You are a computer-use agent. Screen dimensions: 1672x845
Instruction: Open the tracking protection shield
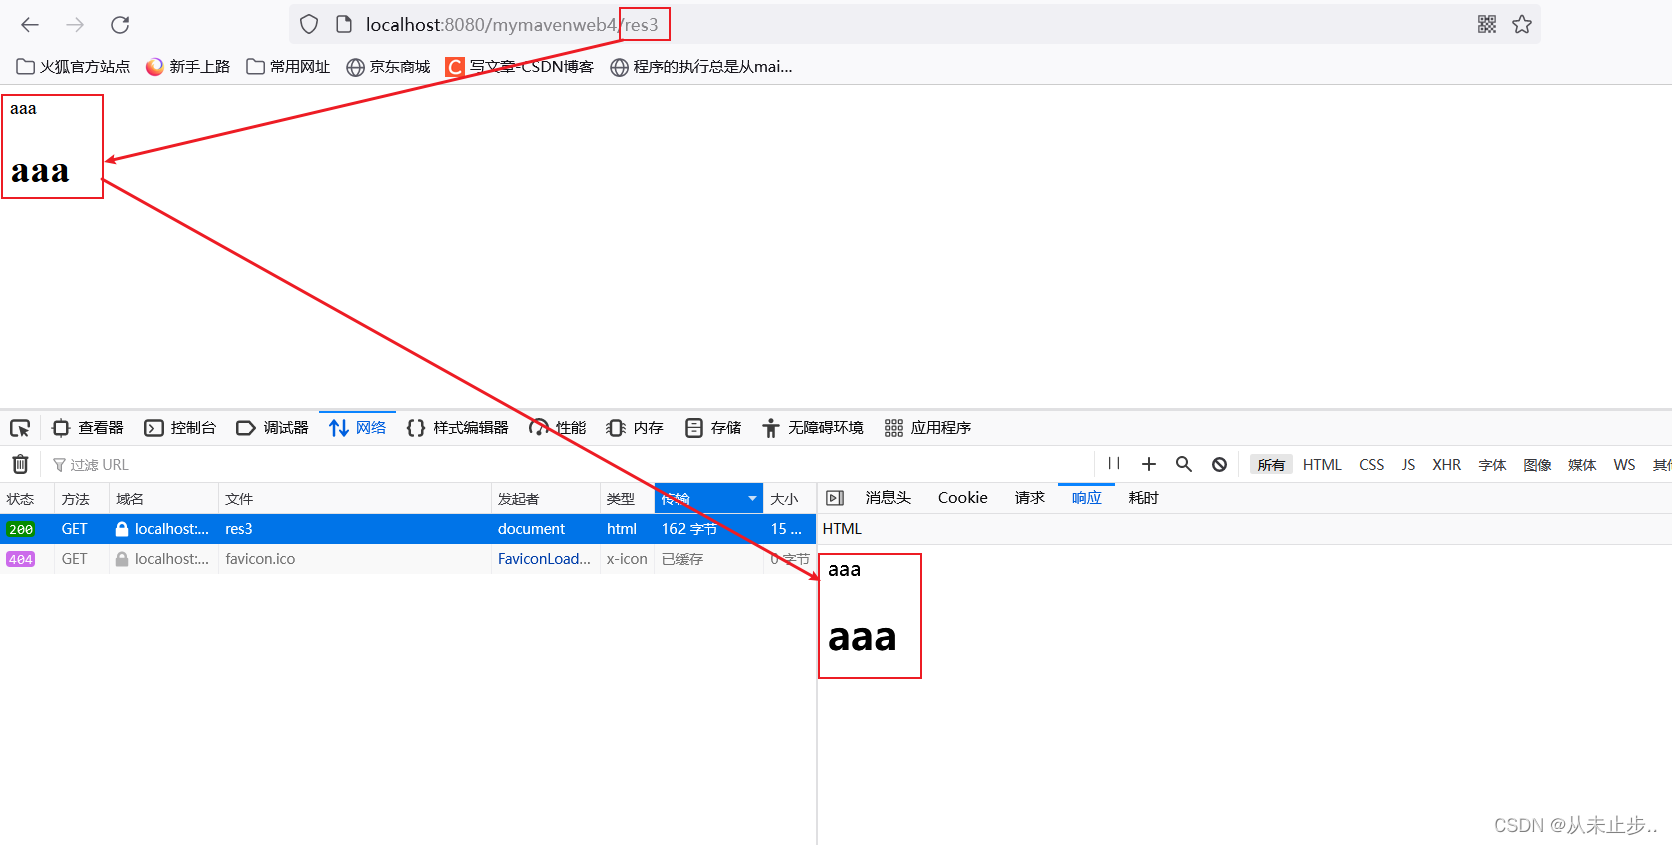coord(309,25)
